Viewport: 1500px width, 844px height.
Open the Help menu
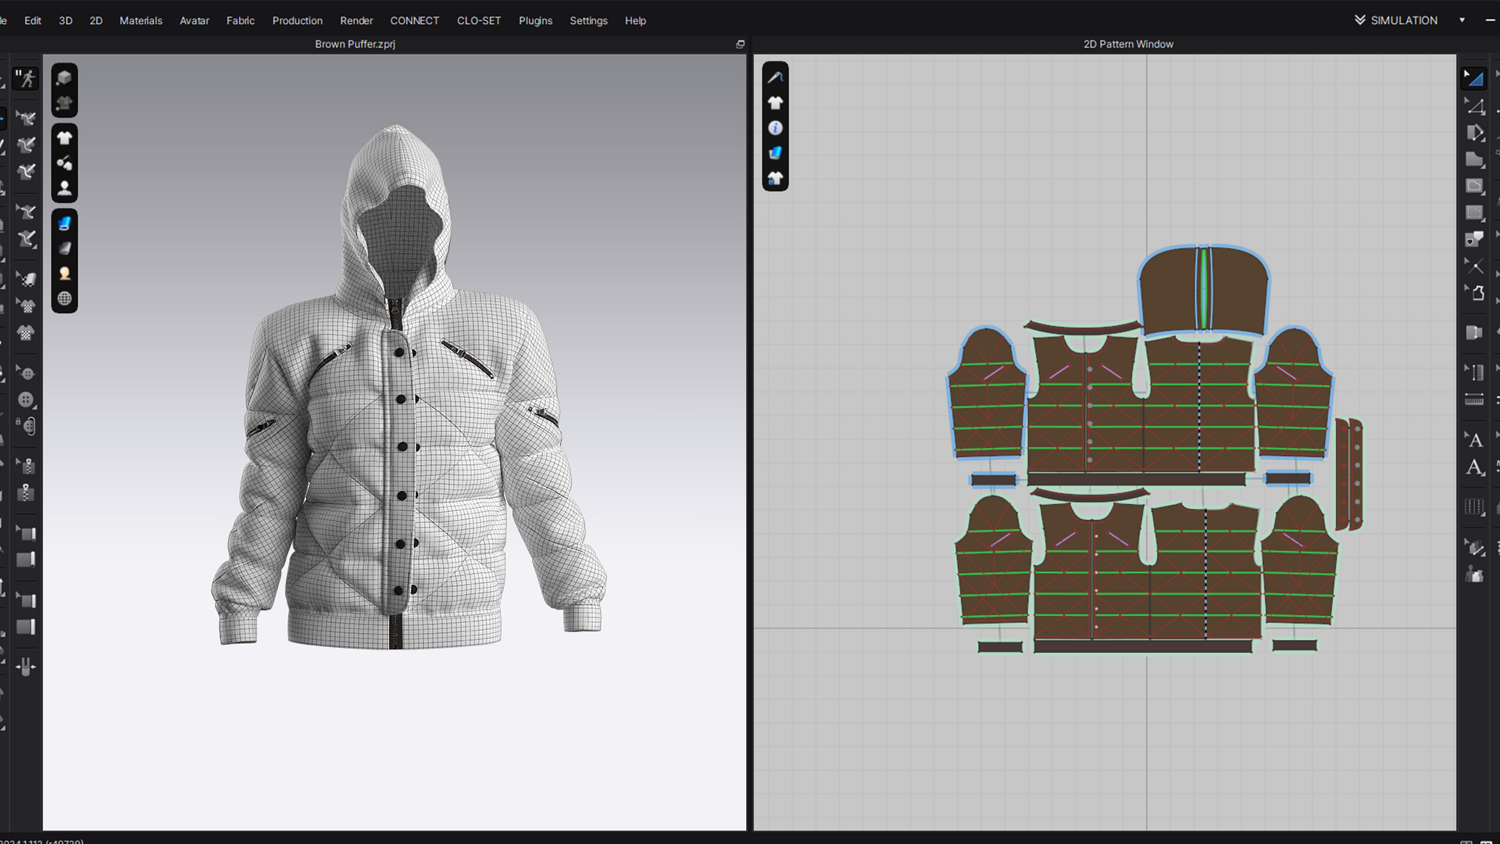point(635,20)
